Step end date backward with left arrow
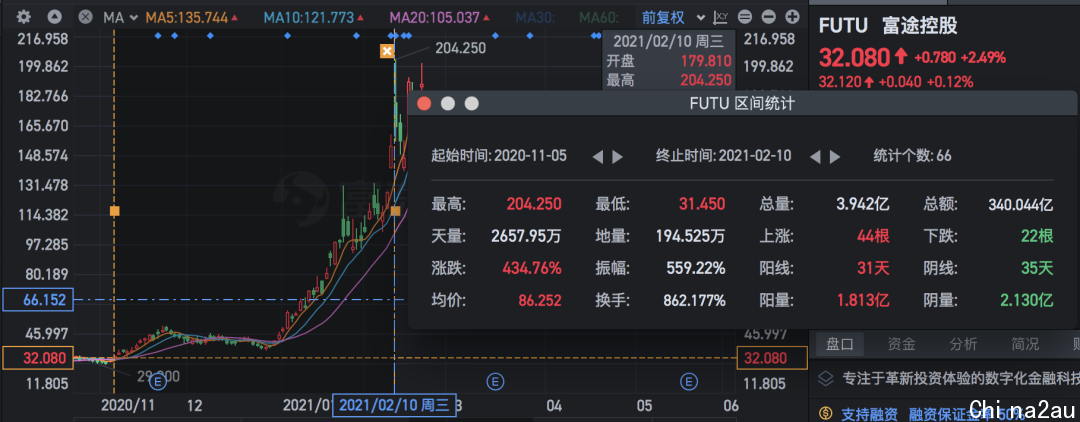Viewport: 1080px width, 422px height. (x=815, y=156)
